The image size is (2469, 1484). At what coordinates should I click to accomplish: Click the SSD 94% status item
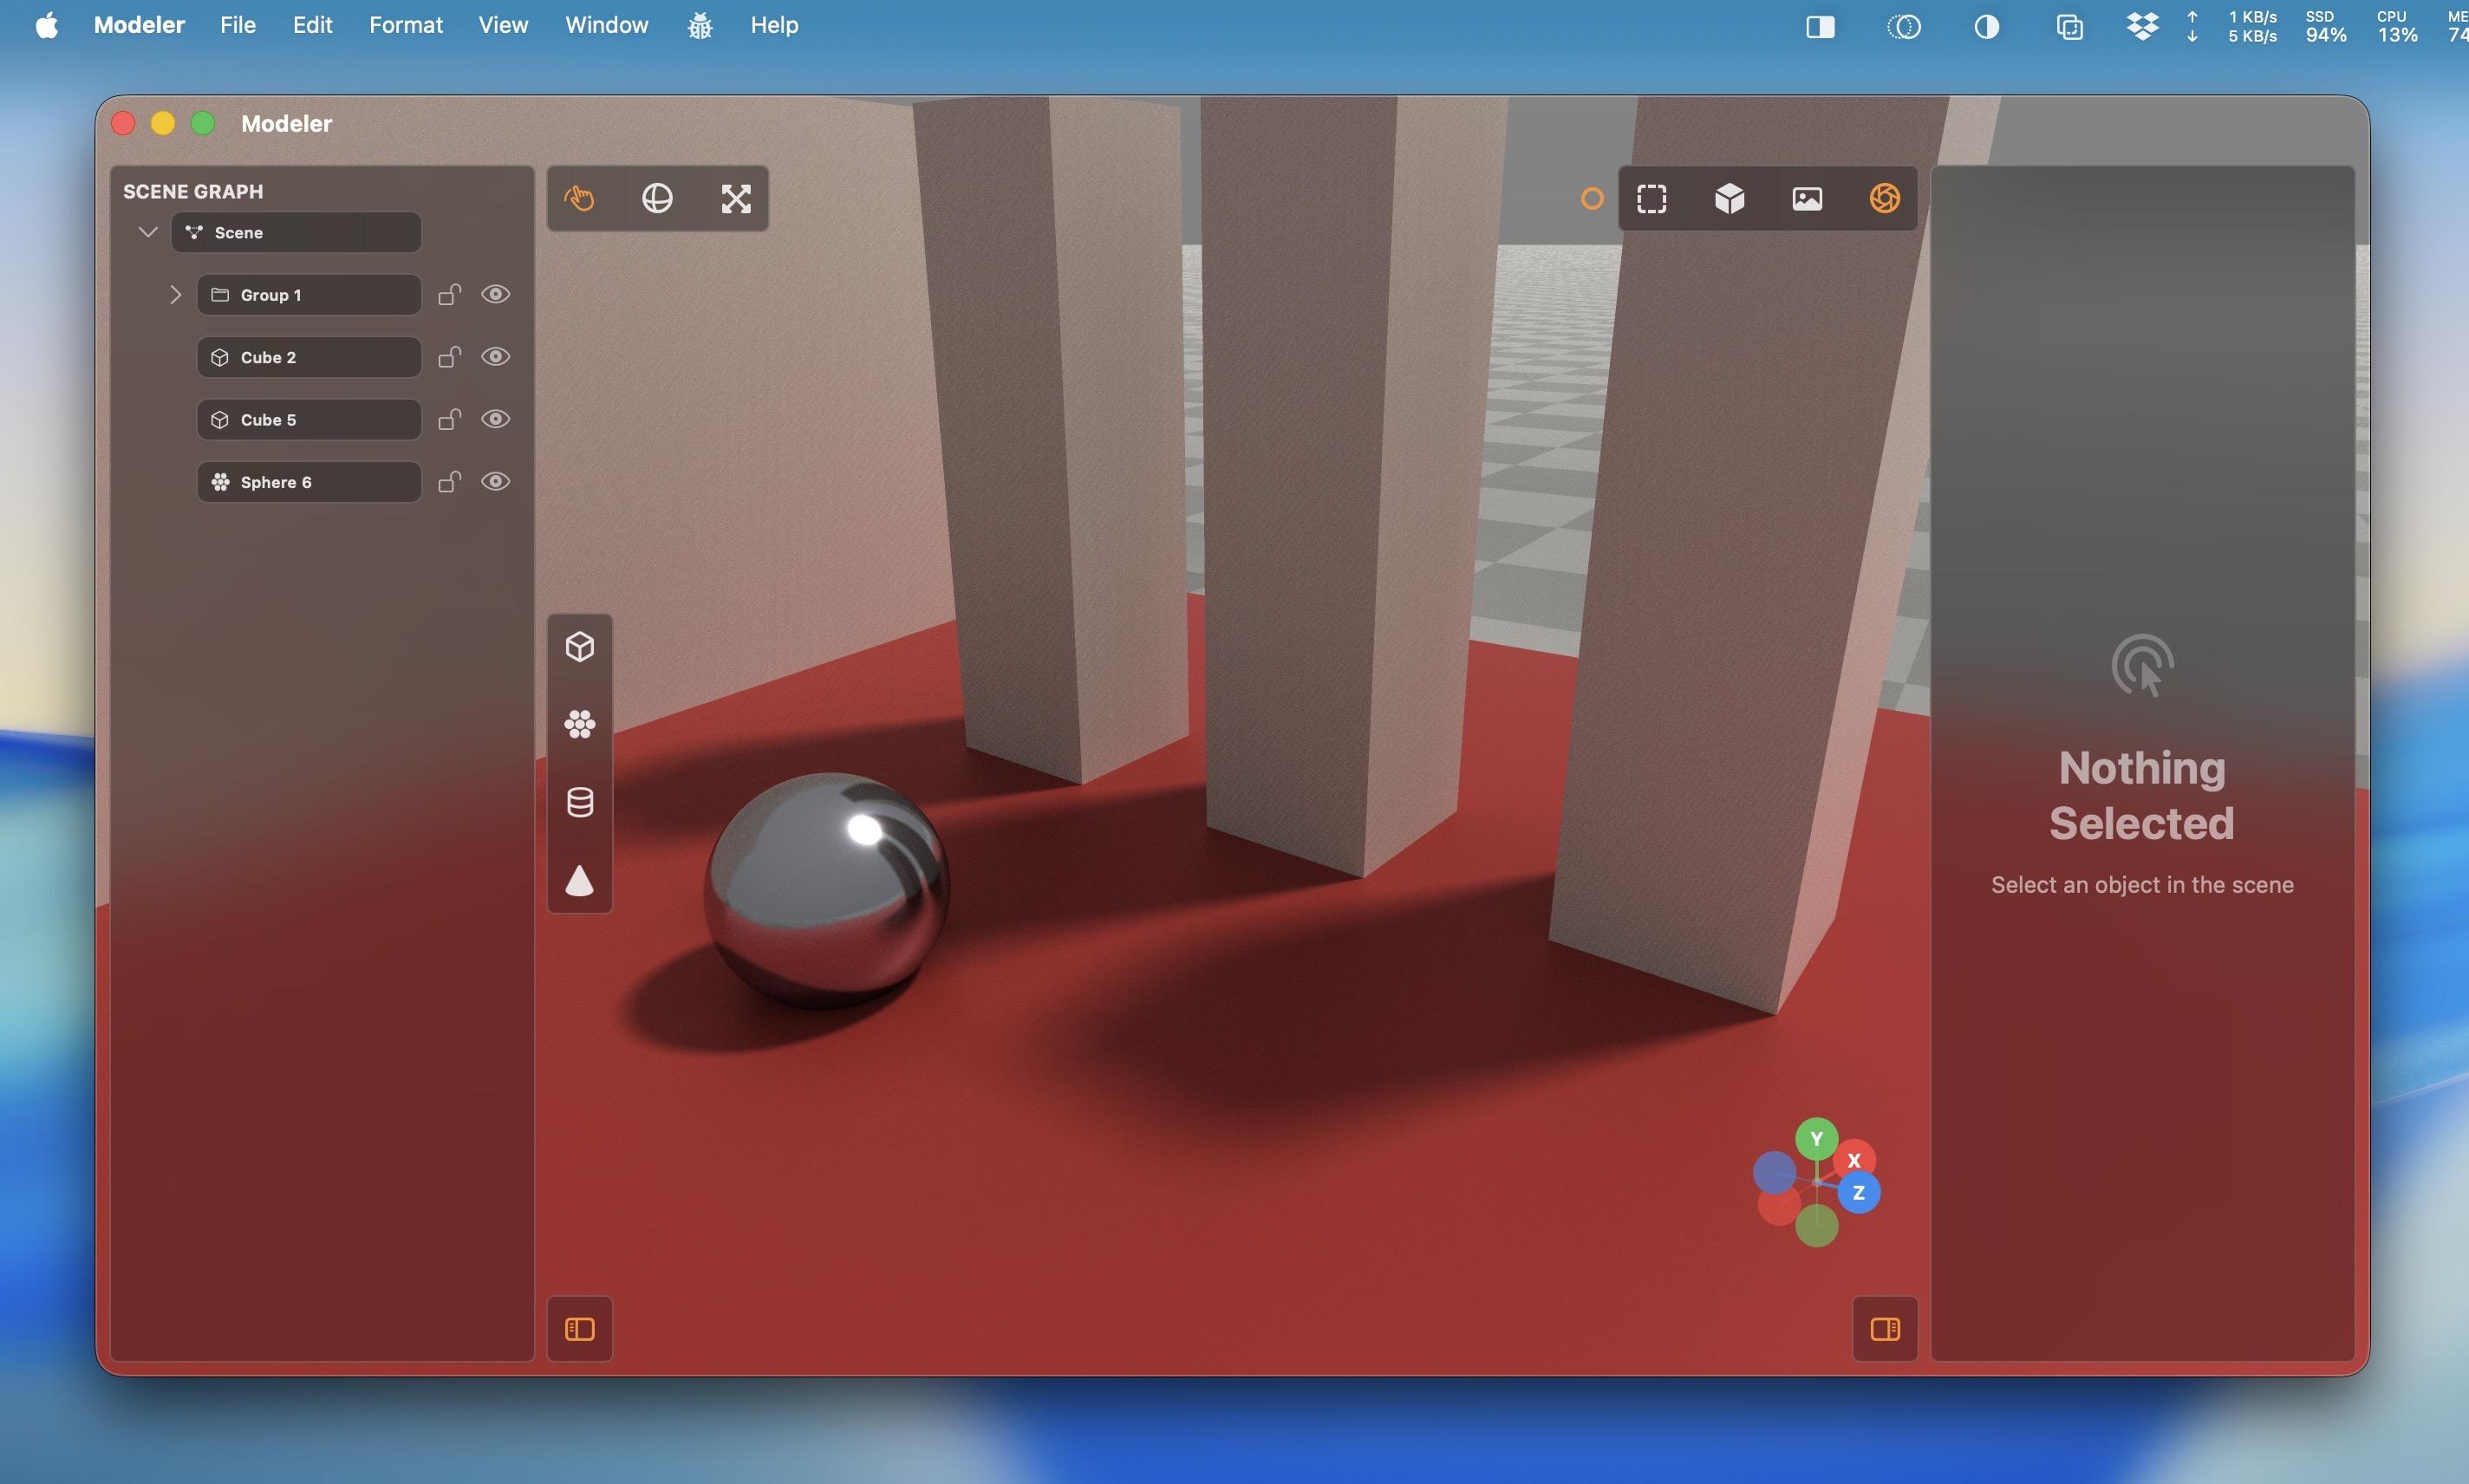2325,26
